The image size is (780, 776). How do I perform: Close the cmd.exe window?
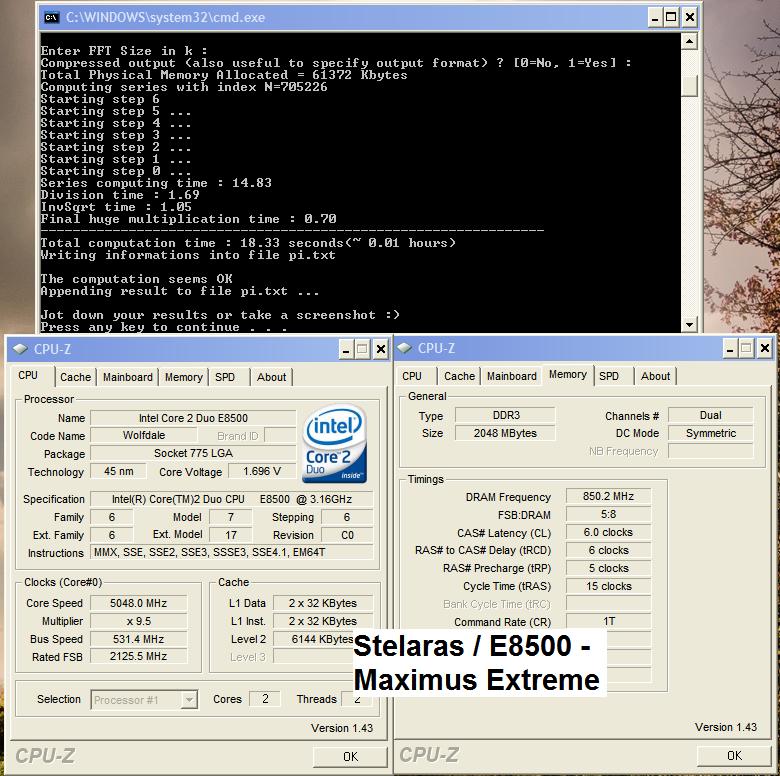(x=689, y=18)
